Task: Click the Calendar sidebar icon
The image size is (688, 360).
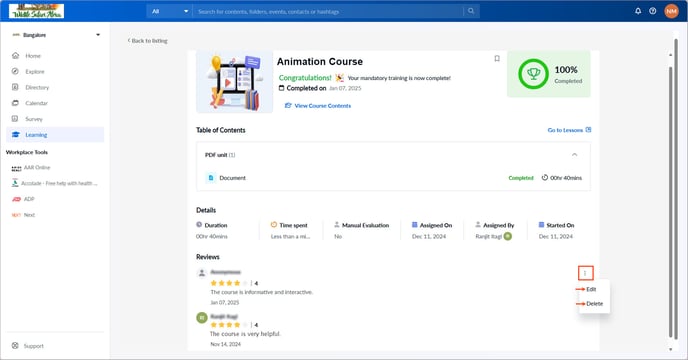Action: tap(15, 103)
